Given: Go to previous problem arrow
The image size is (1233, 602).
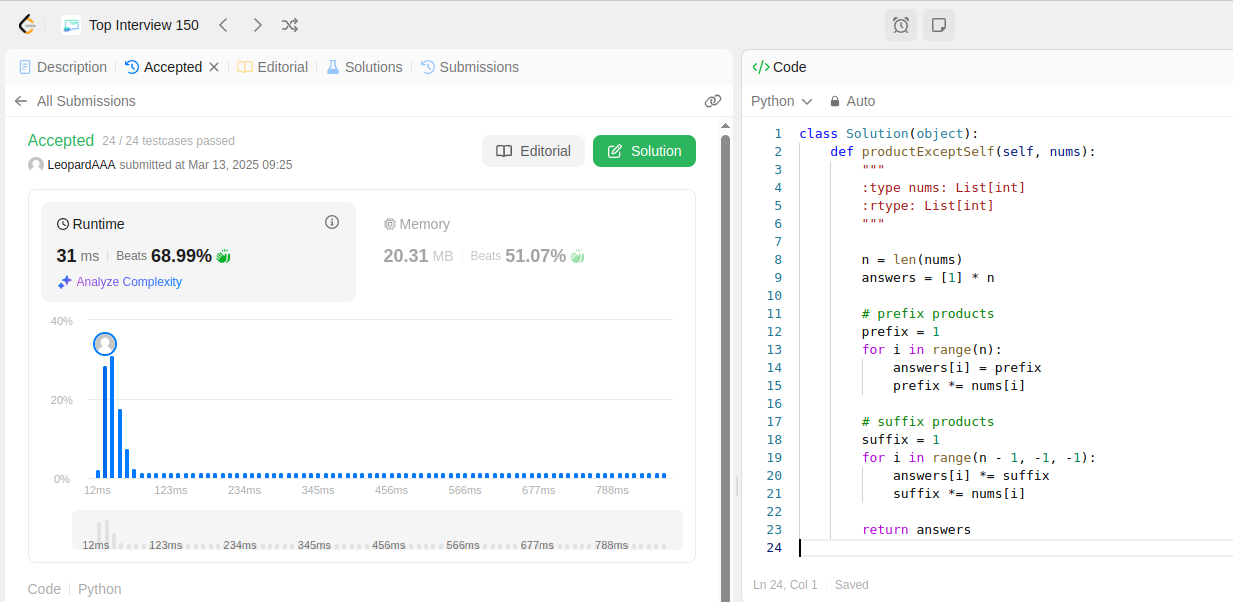Looking at the screenshot, I should click(224, 25).
